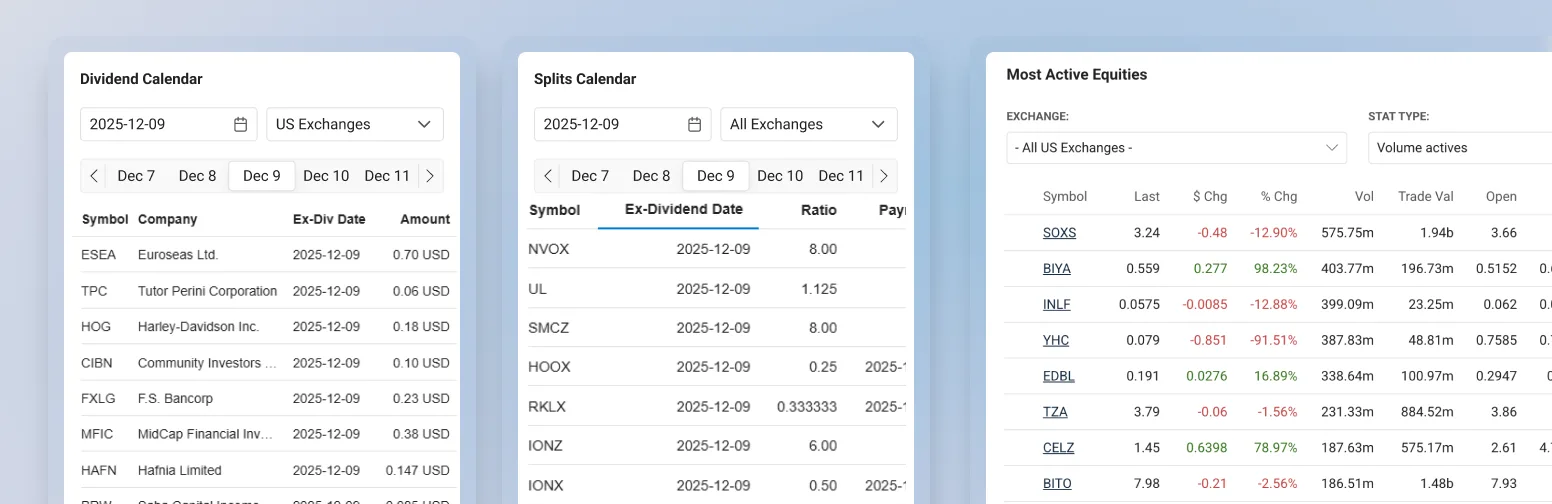Select Dec 7 in Splits Calendar
This screenshot has height=504, width=1552.
point(590,176)
